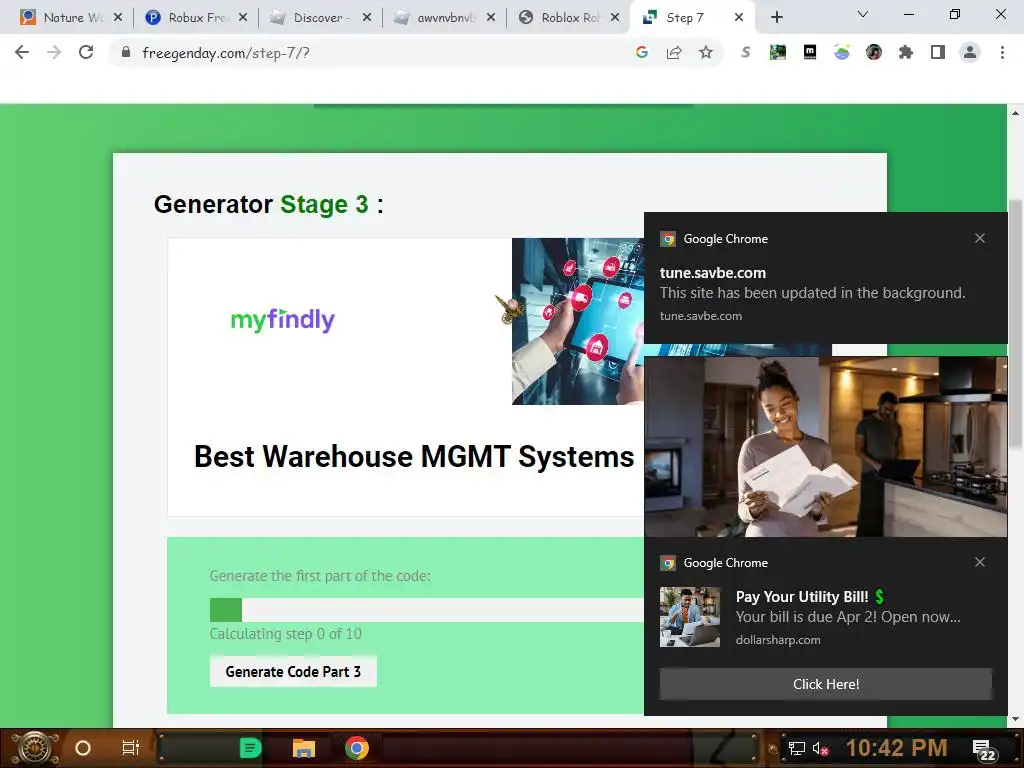Screen dimensions: 1024x768
Task: Click the Click Here! notification button
Action: pyautogui.click(x=825, y=684)
